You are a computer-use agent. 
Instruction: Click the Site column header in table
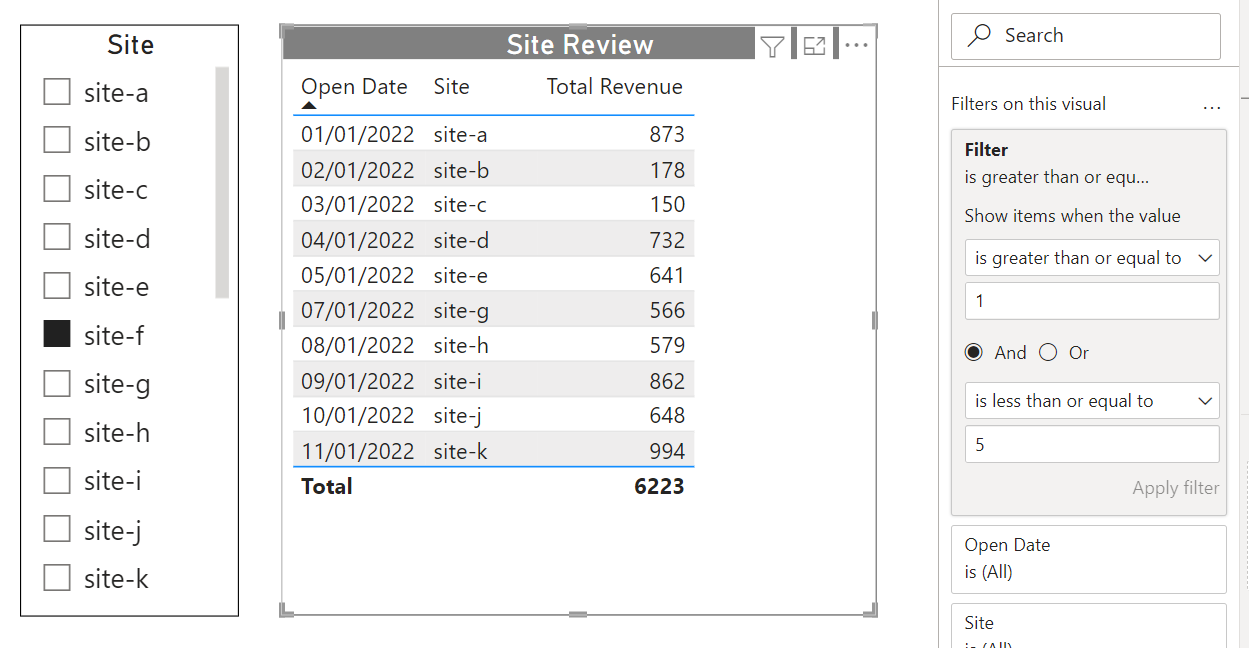(x=451, y=87)
